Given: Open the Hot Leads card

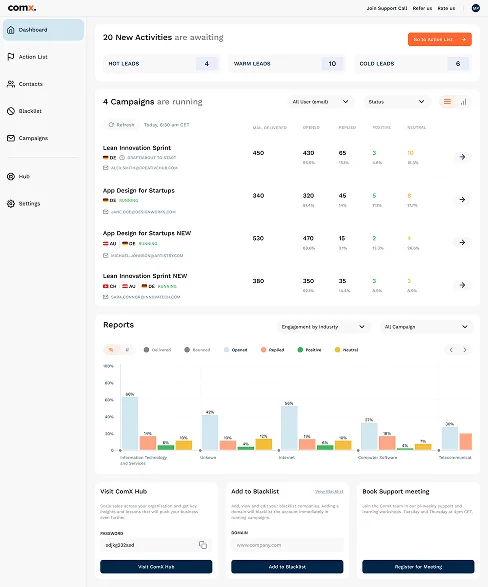Looking at the screenshot, I should [161, 64].
